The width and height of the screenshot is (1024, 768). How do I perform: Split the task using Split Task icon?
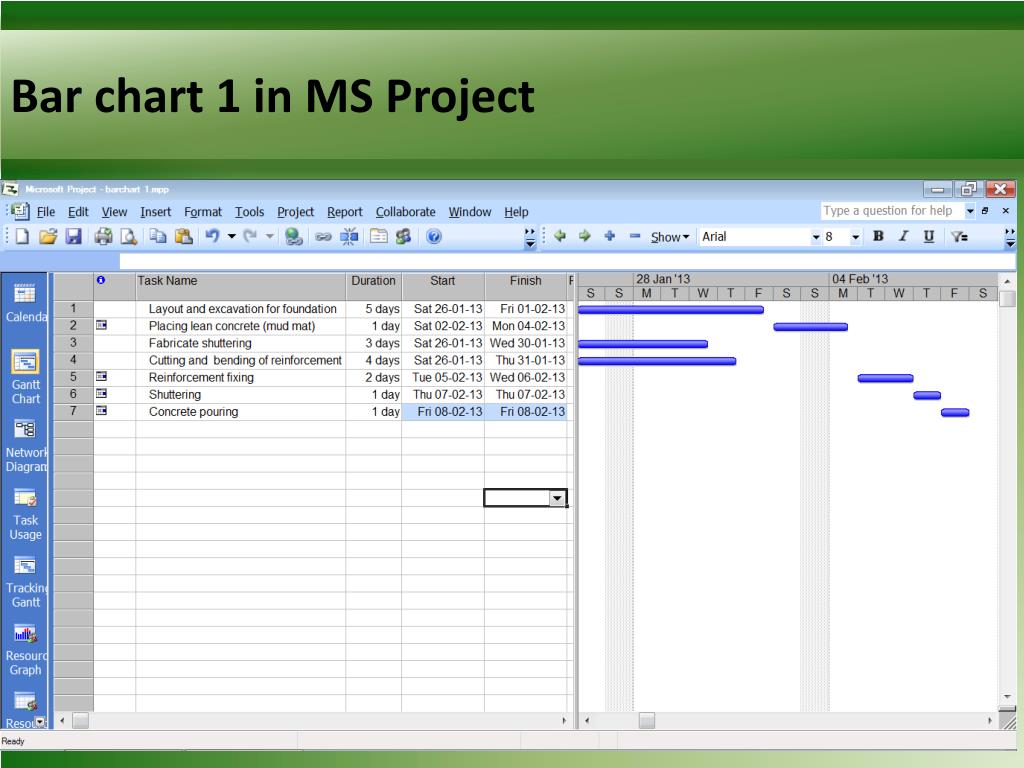349,236
